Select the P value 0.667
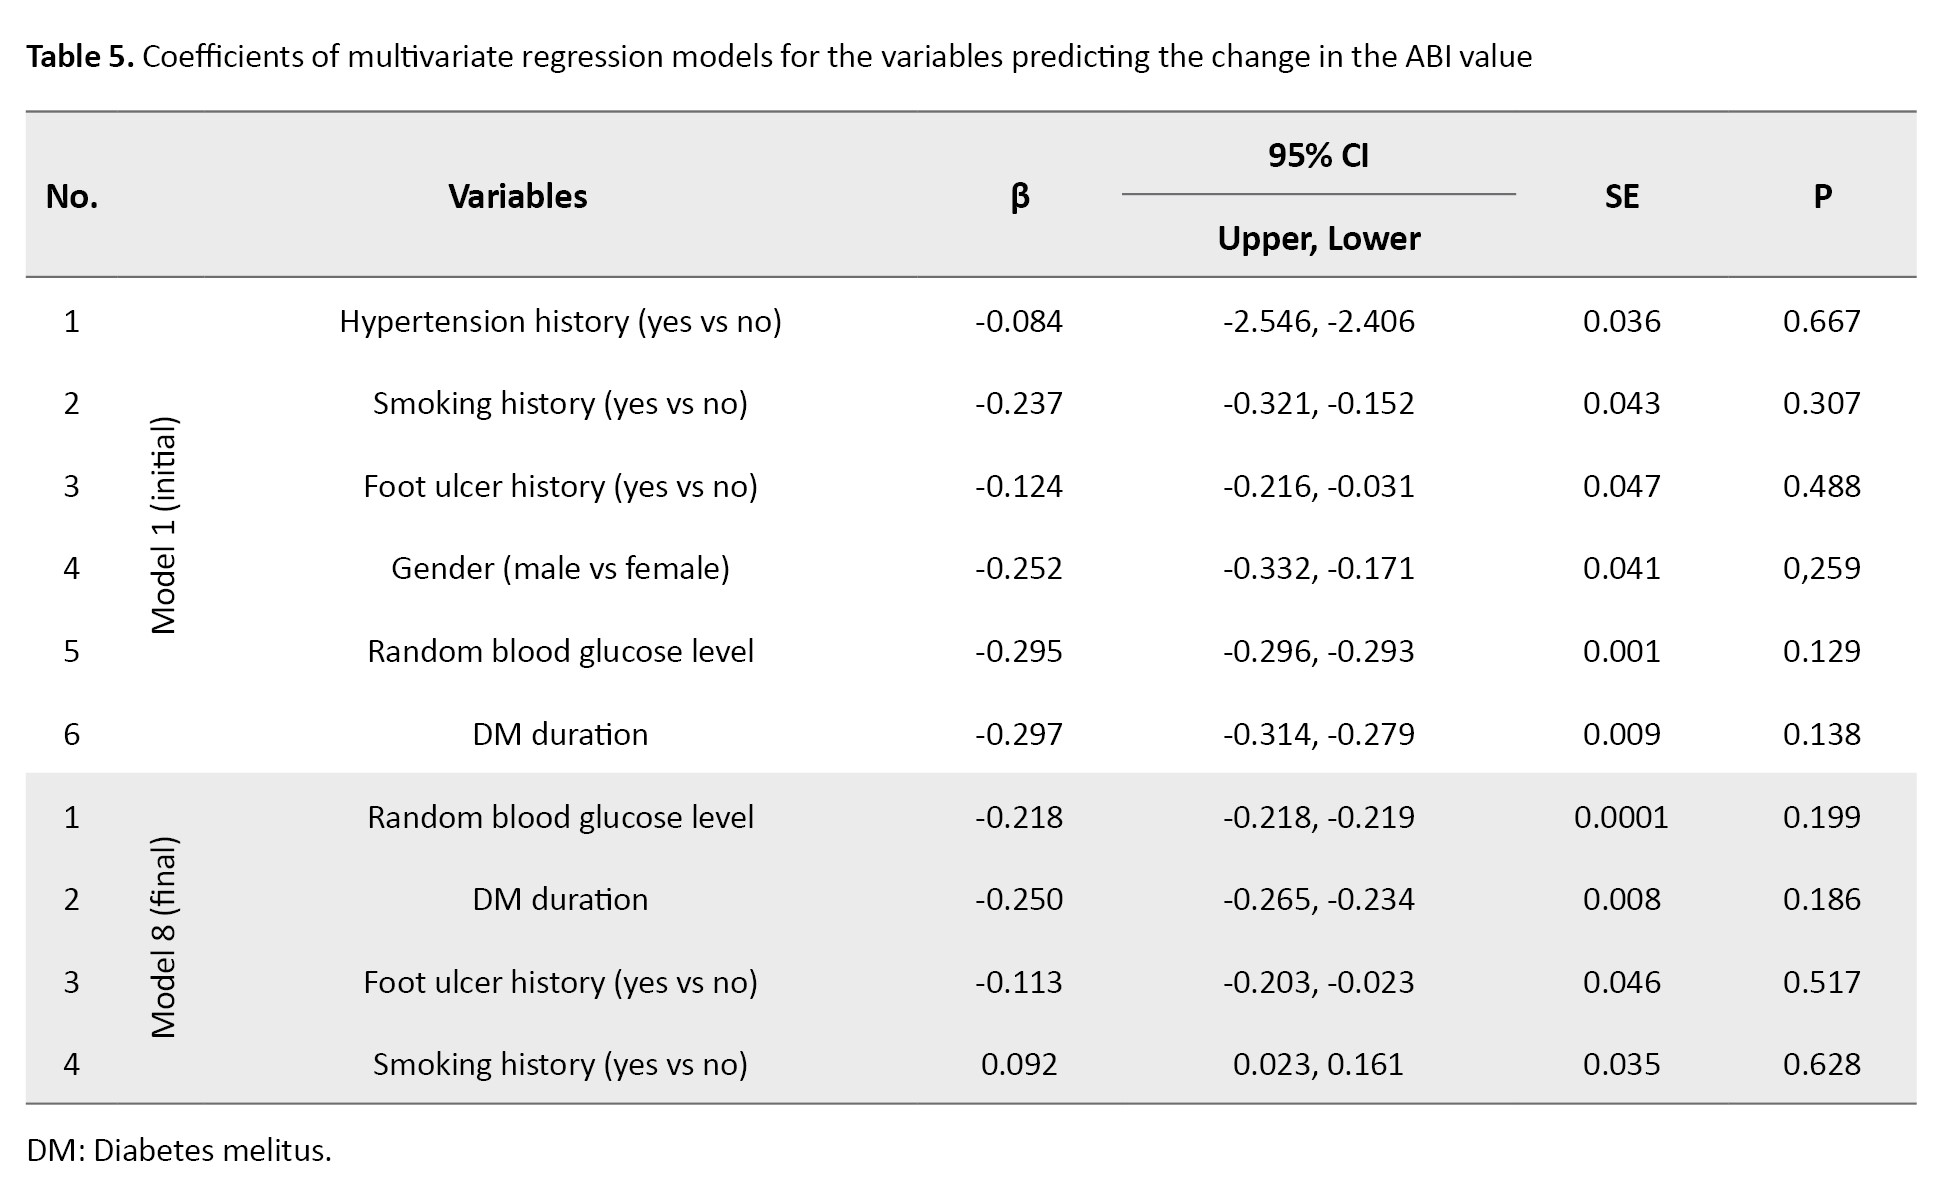1958x1201 pixels. [x=1821, y=321]
